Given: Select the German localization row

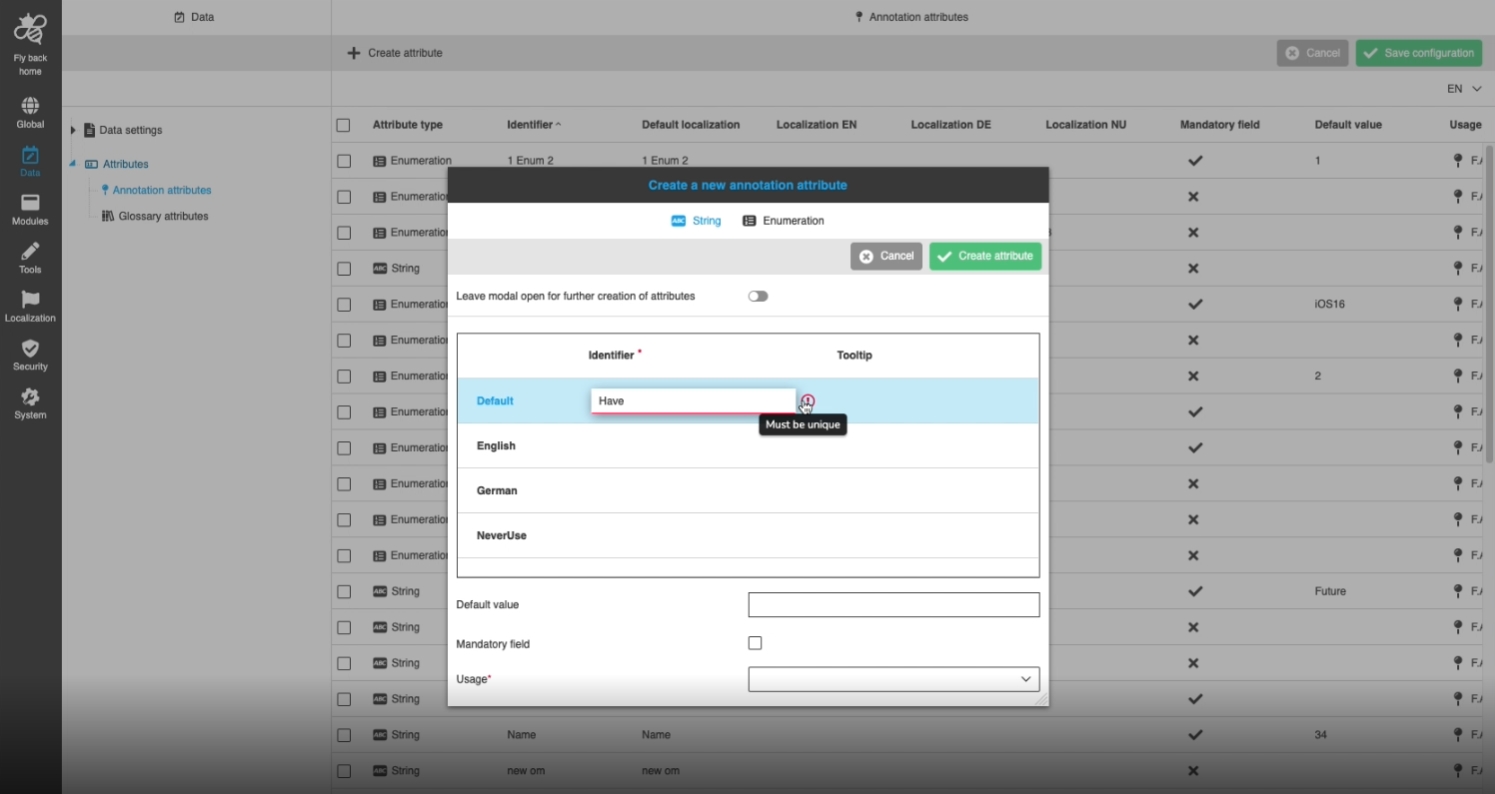Looking at the screenshot, I should point(748,491).
